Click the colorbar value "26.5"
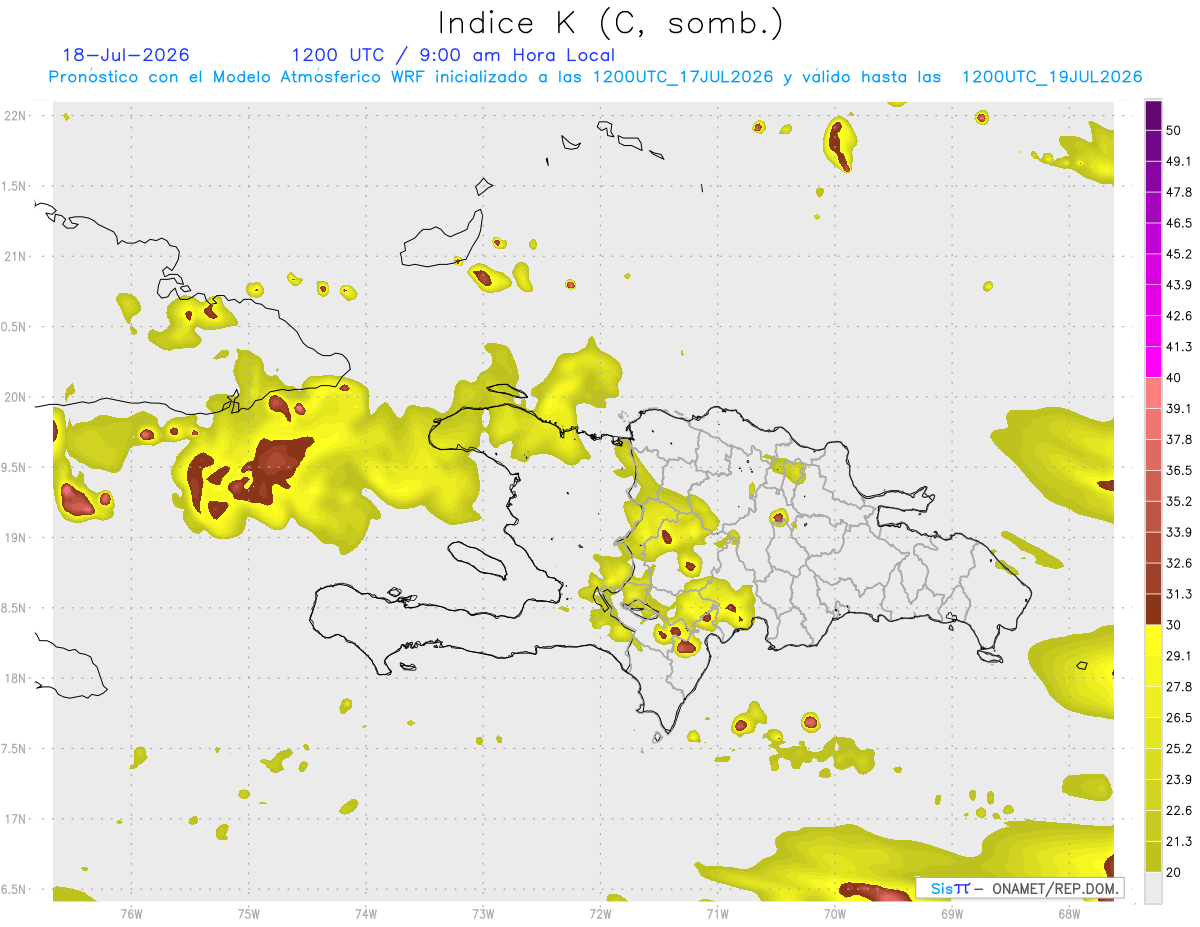The image size is (1200, 927). [1179, 718]
